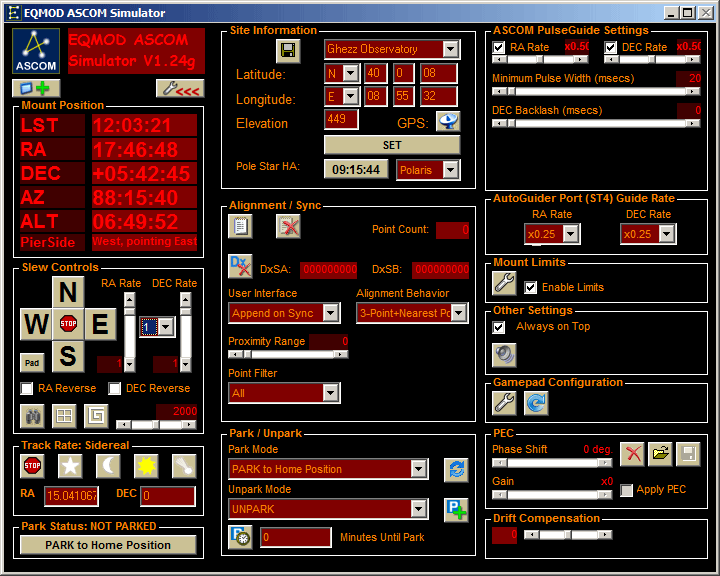Click the Elevation input field
The image size is (720, 576).
tap(341, 119)
